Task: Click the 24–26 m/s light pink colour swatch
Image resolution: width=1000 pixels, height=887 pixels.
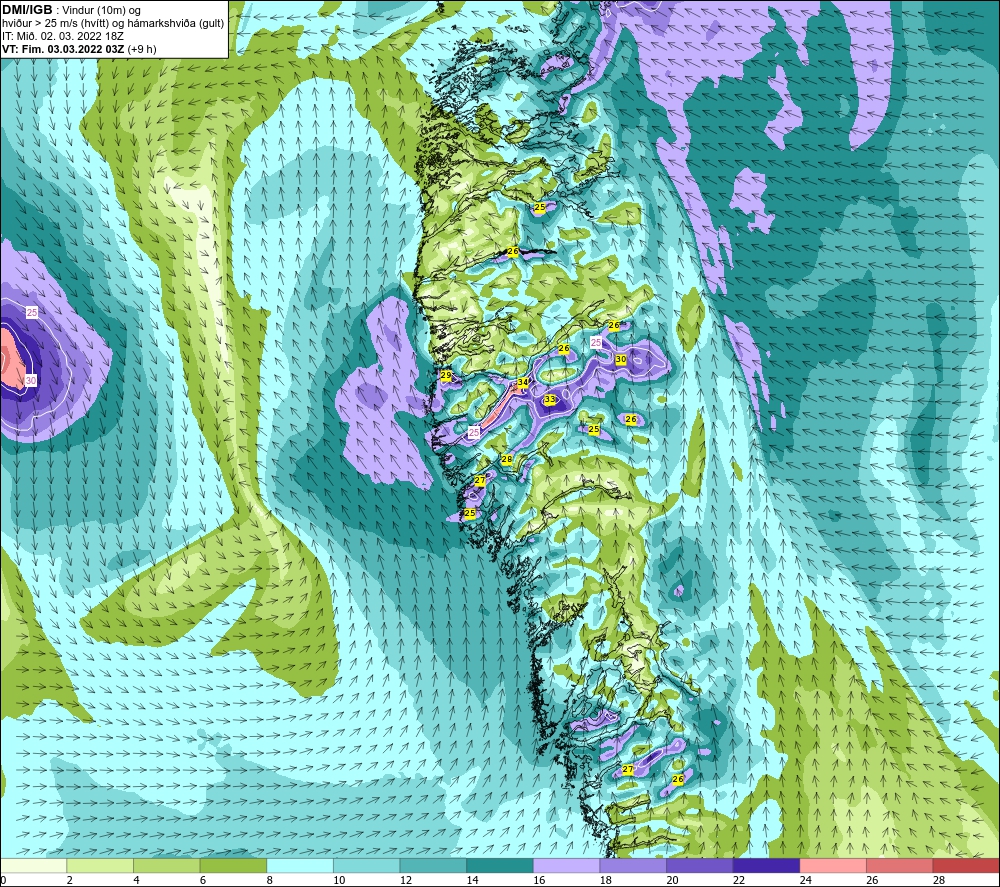Action: [833, 865]
